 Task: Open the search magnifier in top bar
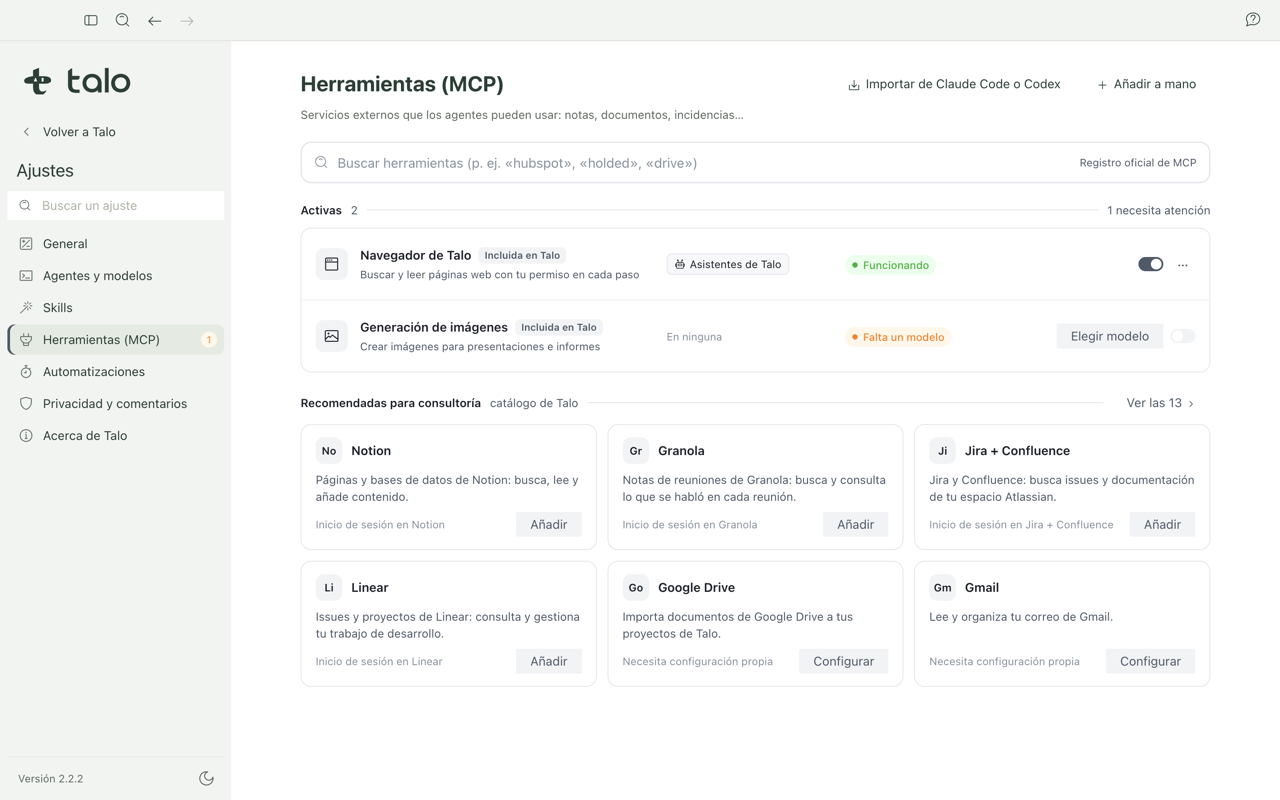tap(123, 20)
